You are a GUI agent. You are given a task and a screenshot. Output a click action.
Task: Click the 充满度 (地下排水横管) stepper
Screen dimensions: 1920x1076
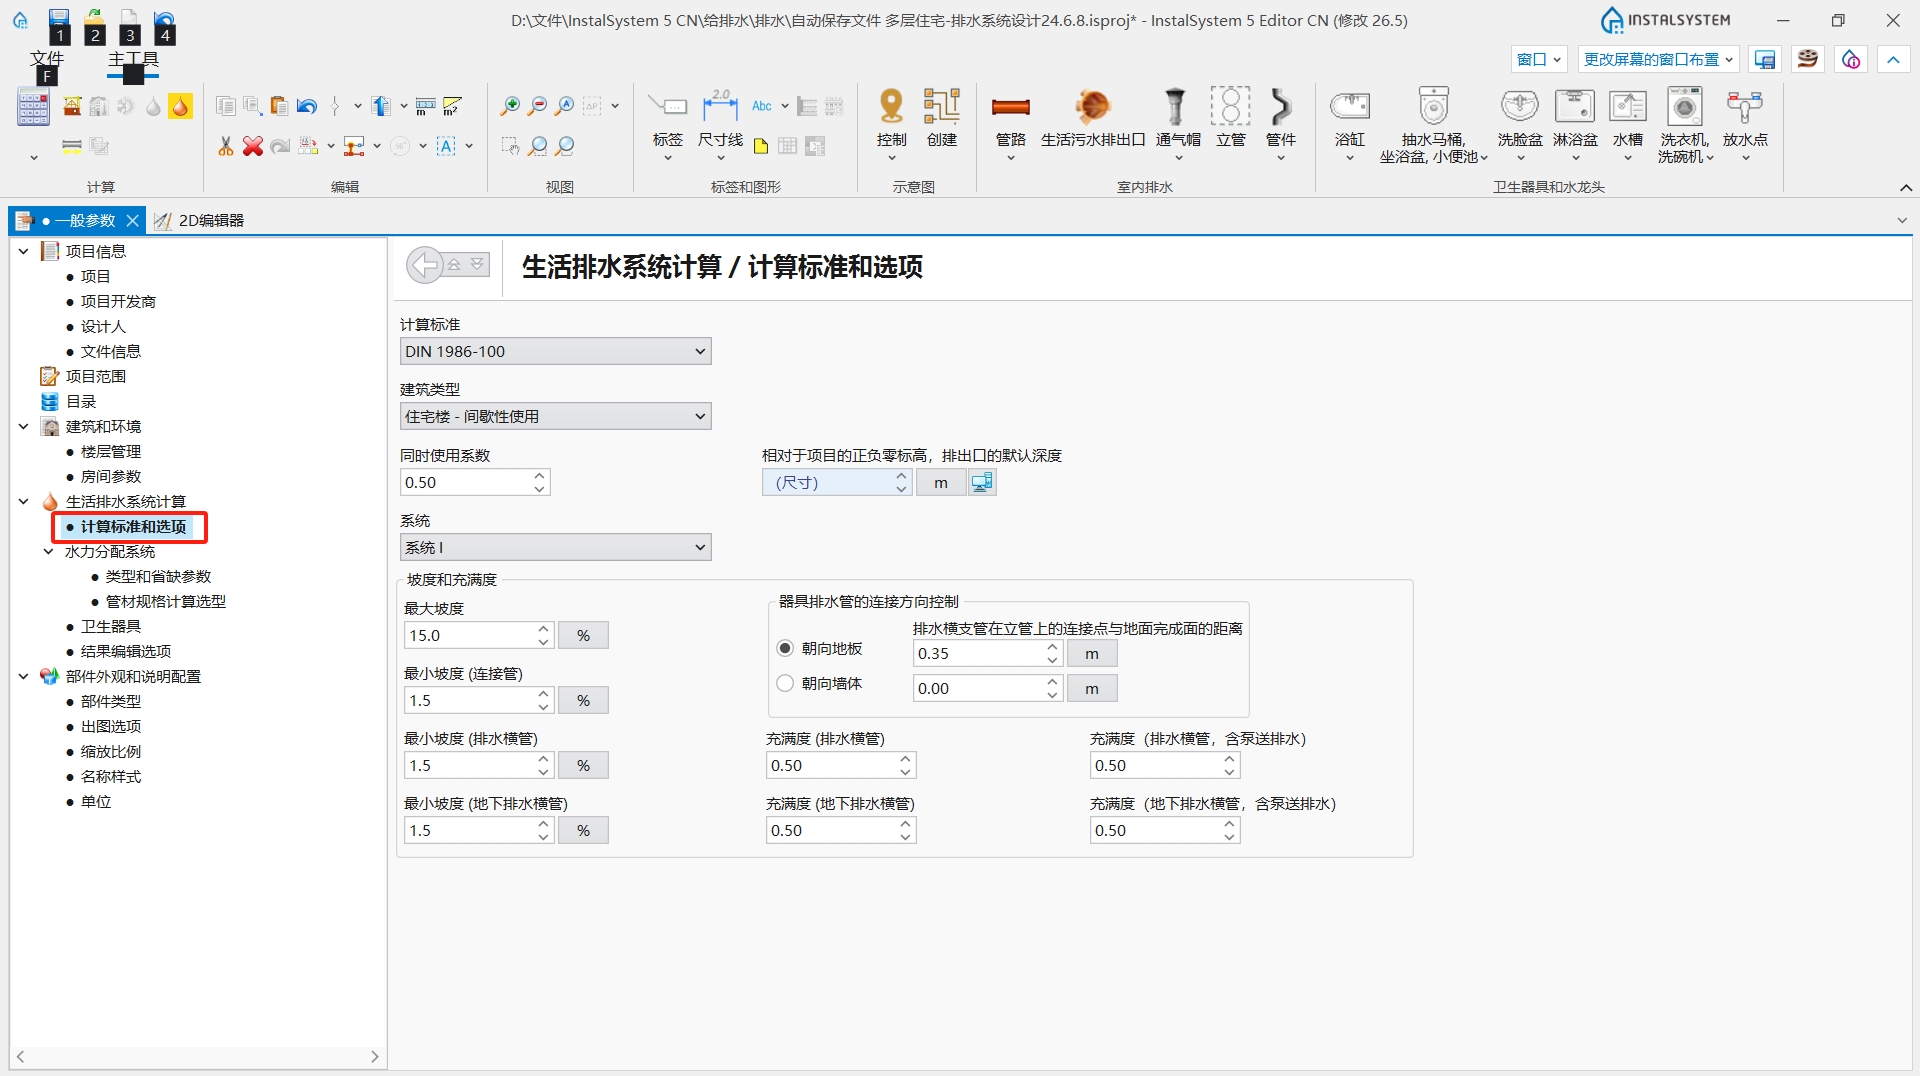click(x=905, y=830)
